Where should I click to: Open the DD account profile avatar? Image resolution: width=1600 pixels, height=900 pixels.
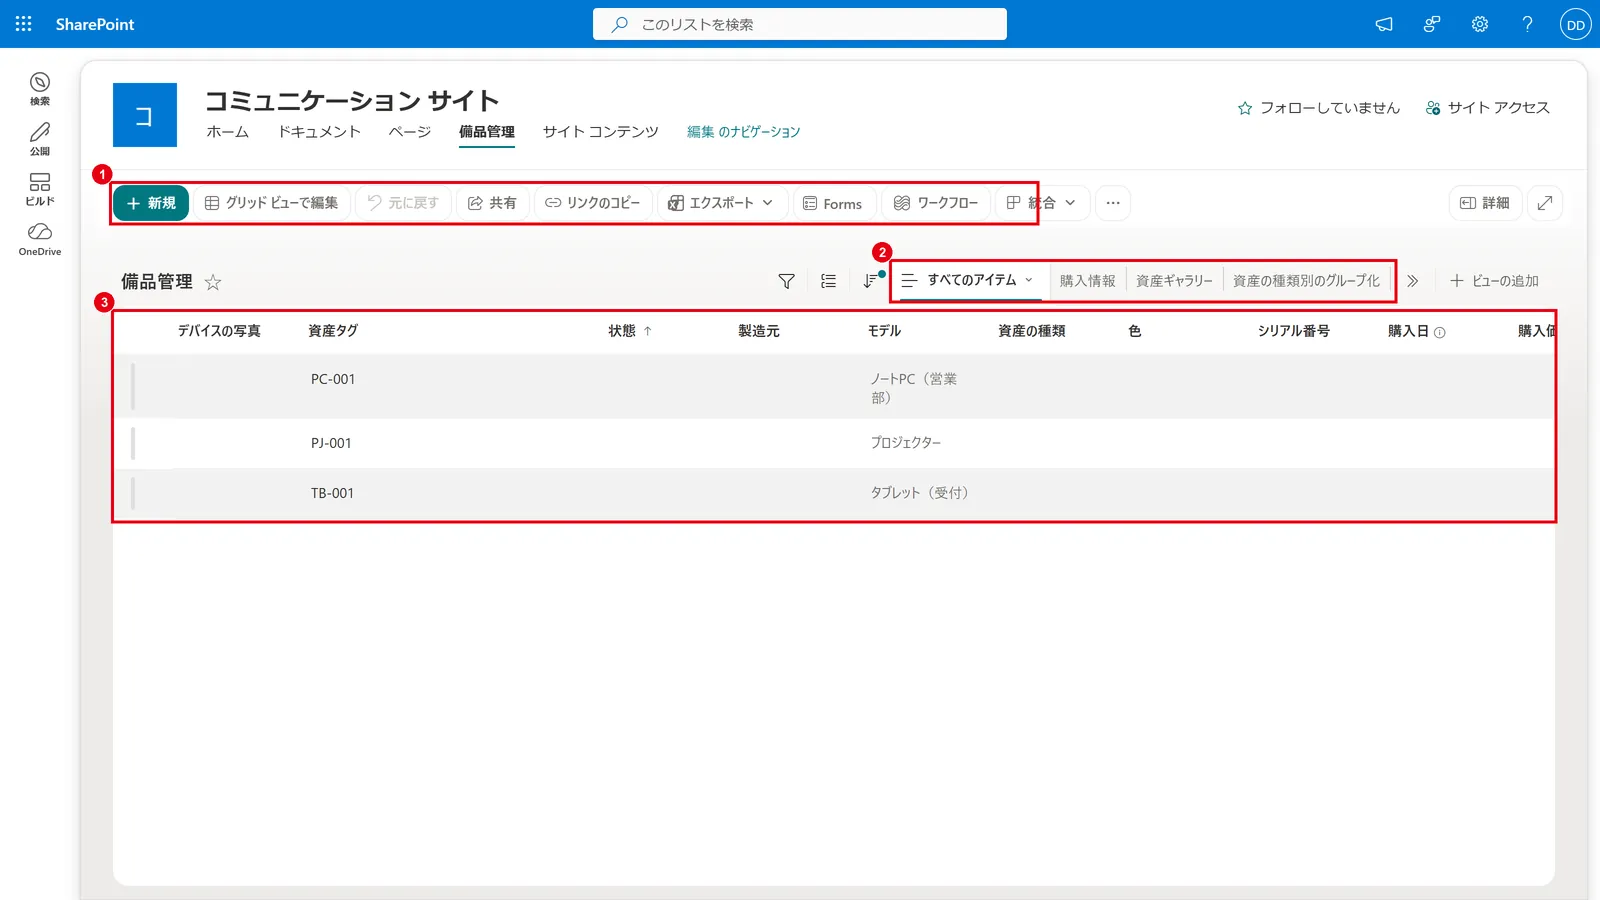1576,24
